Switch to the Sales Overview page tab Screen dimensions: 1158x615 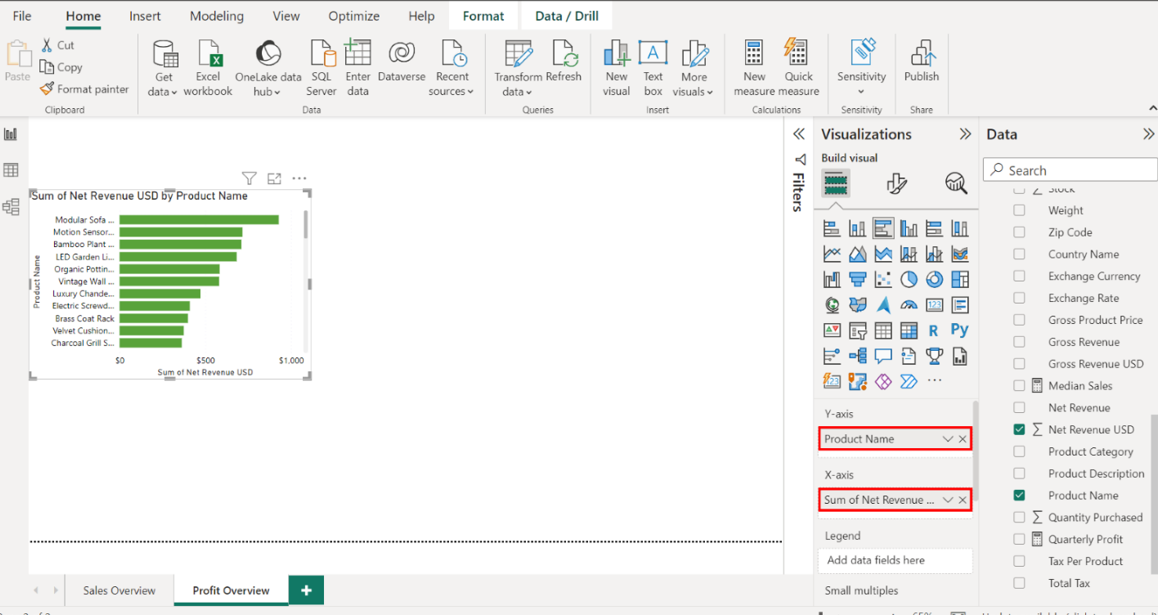[119, 590]
